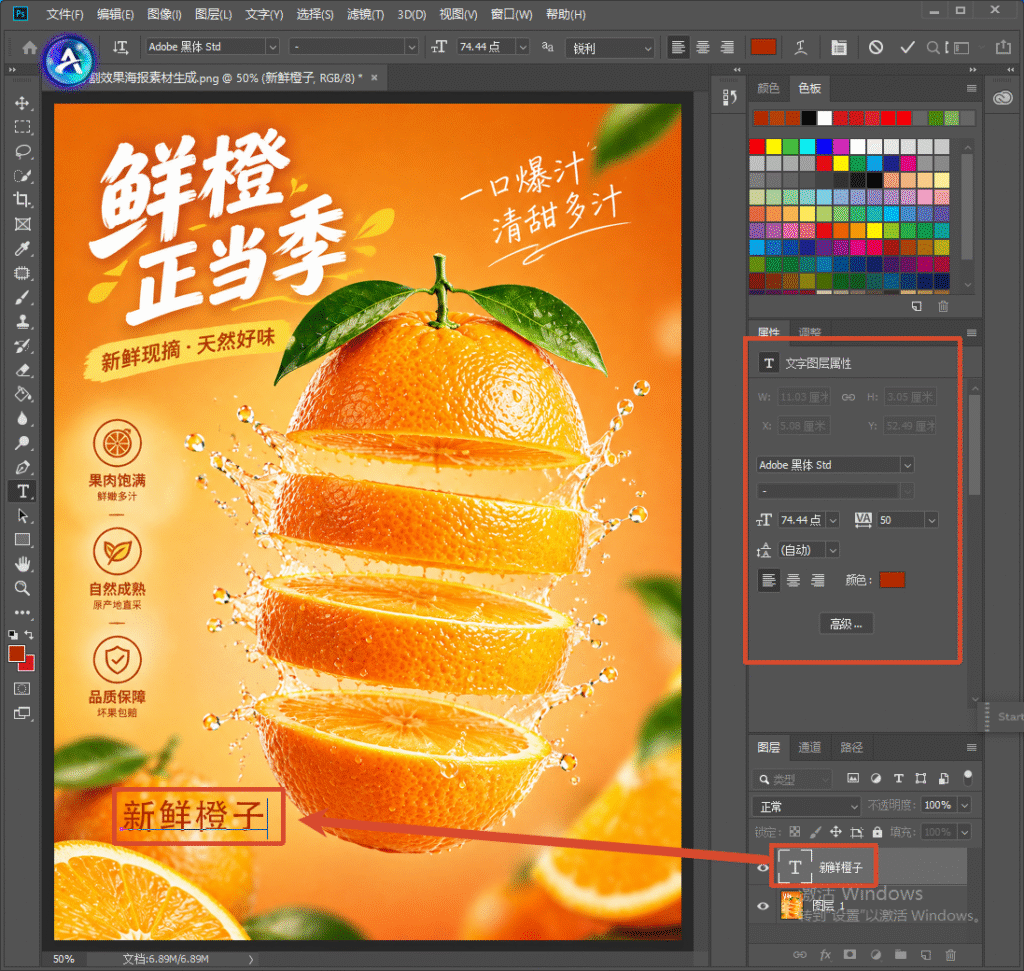The height and width of the screenshot is (971, 1024).
Task: Right-align text in the options bar
Action: (x=727, y=47)
